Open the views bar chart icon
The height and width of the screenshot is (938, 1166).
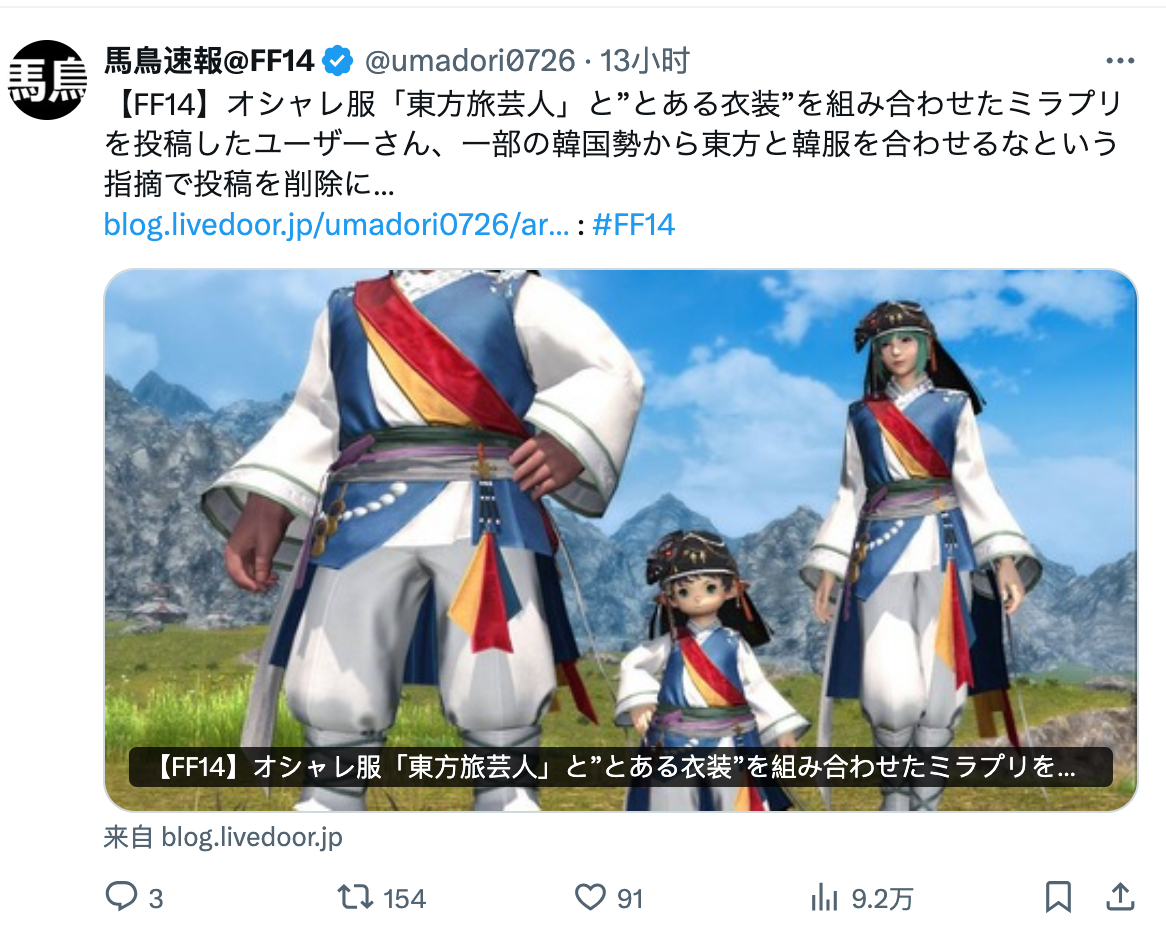tap(824, 897)
